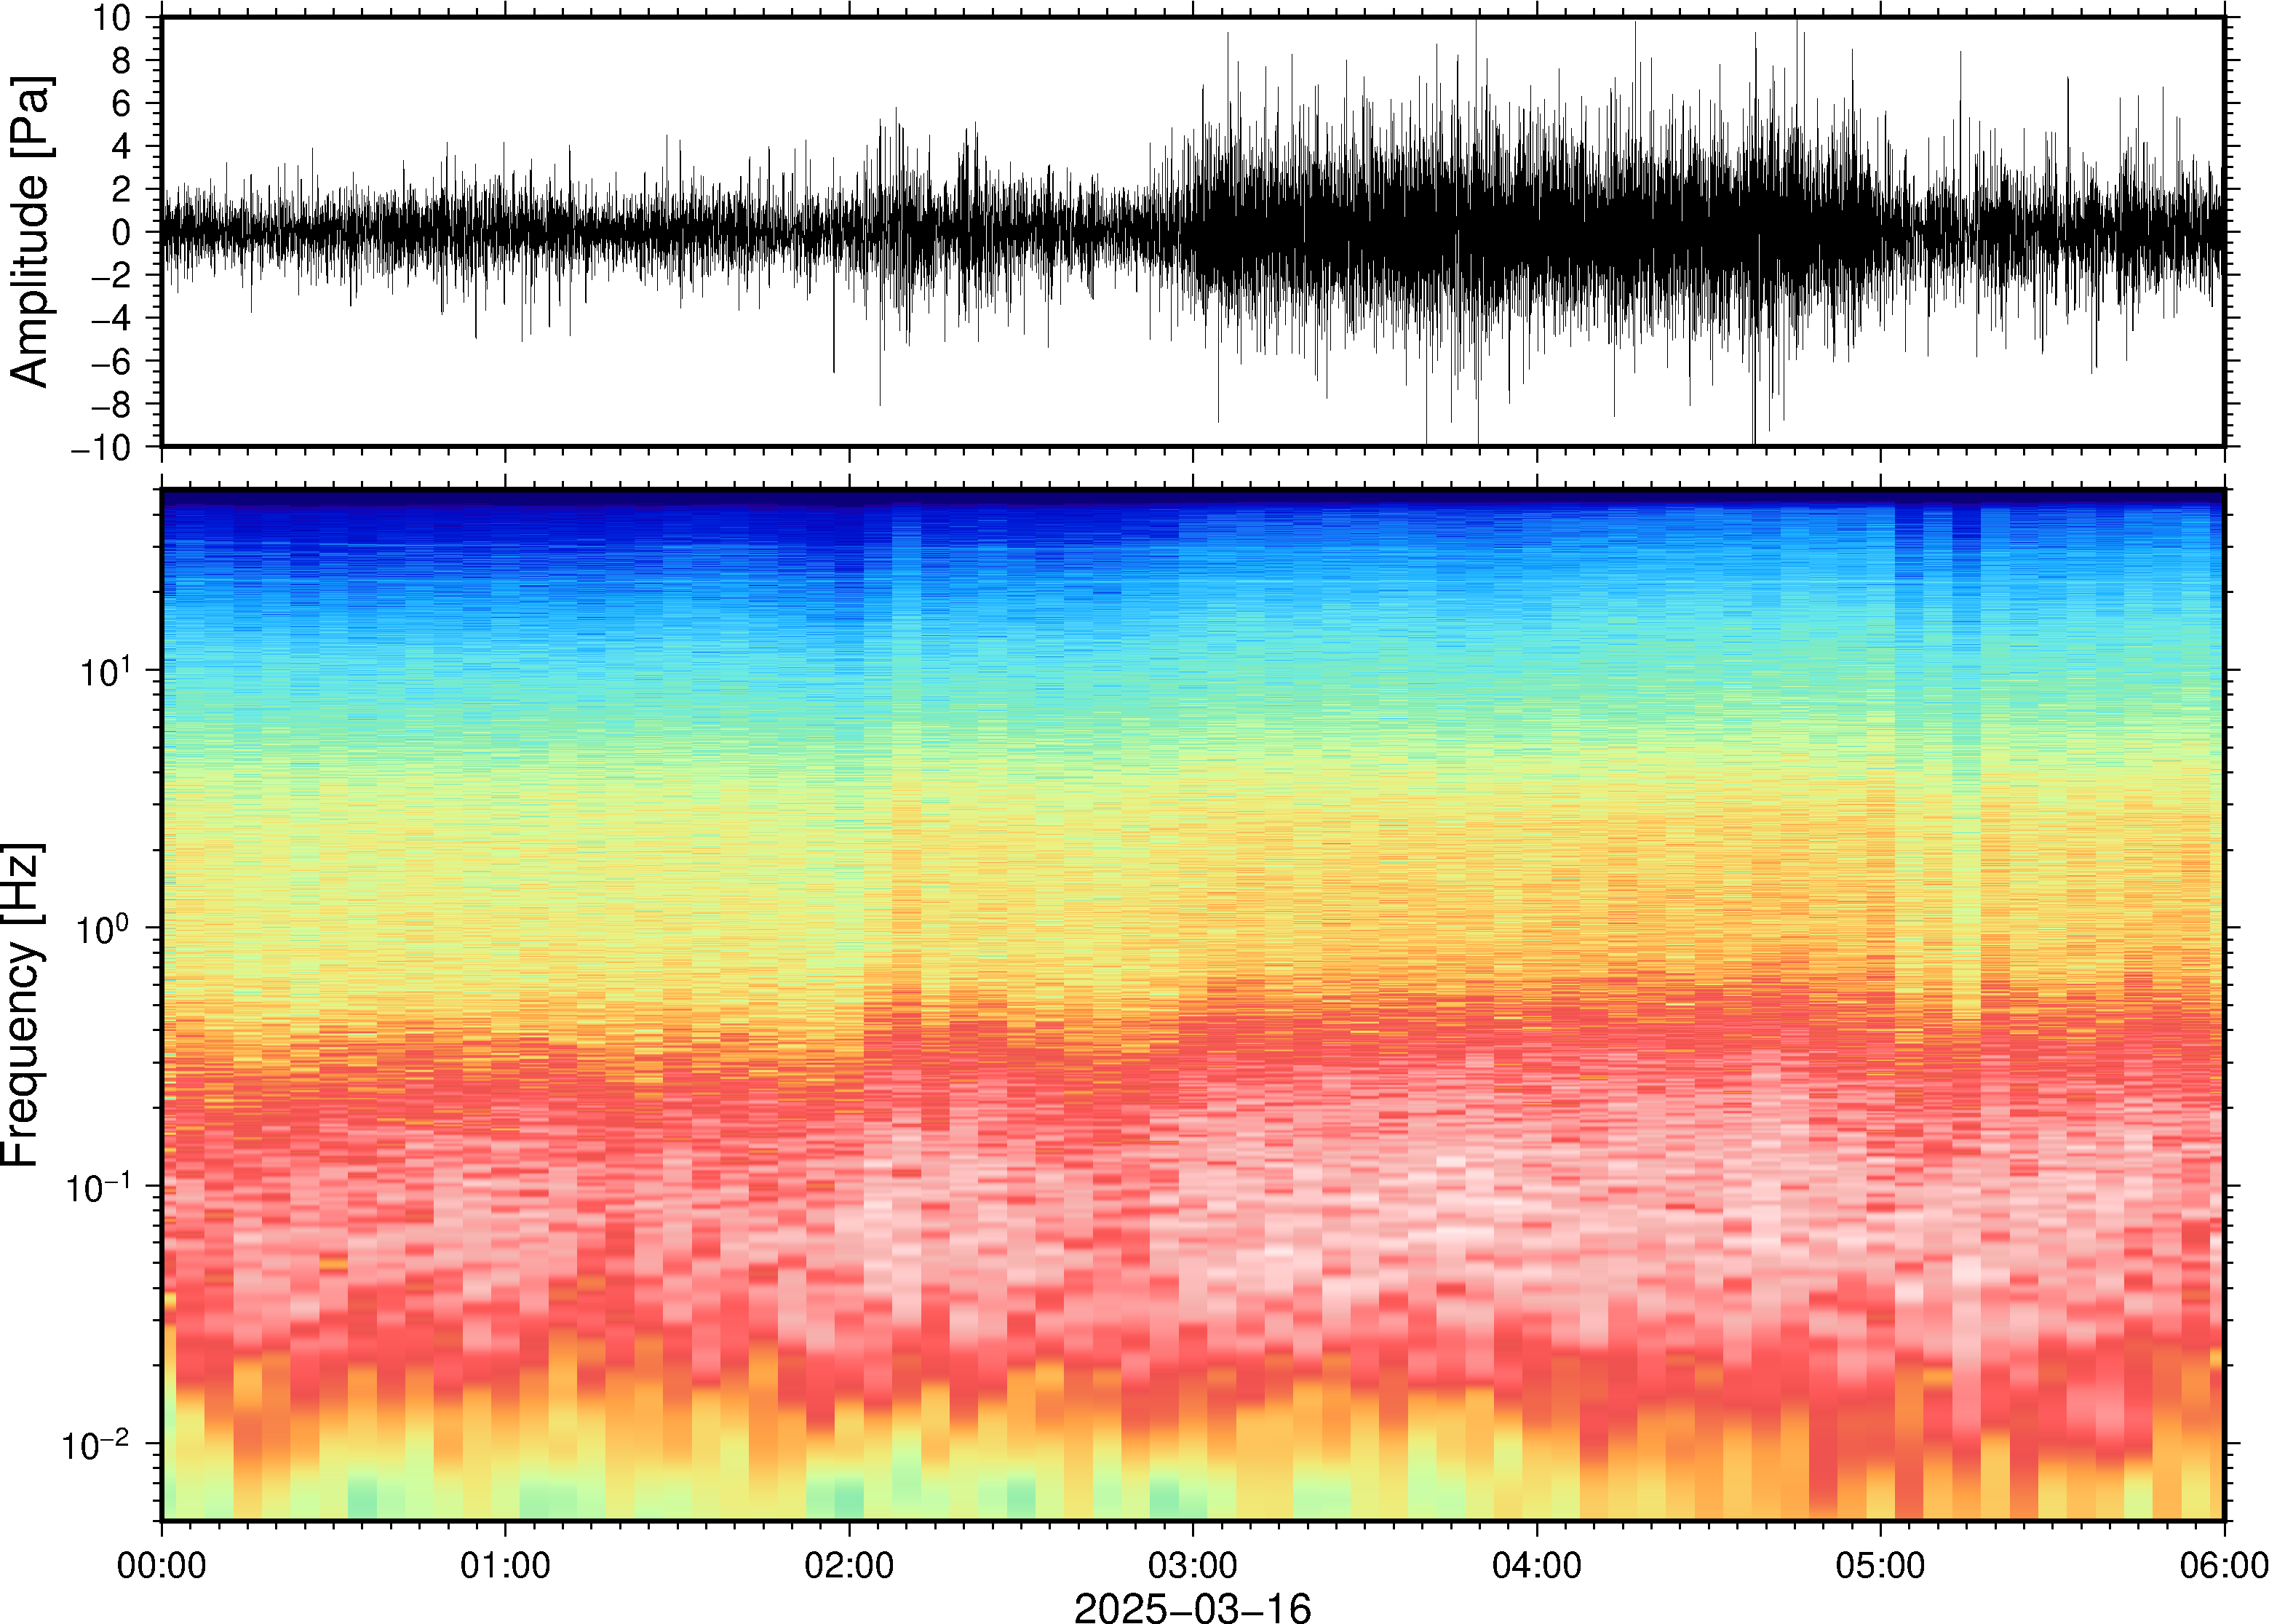Screen dimensions: 2269x1624
Task: Click the amplitude tick label '-2'
Action: (x=111, y=276)
